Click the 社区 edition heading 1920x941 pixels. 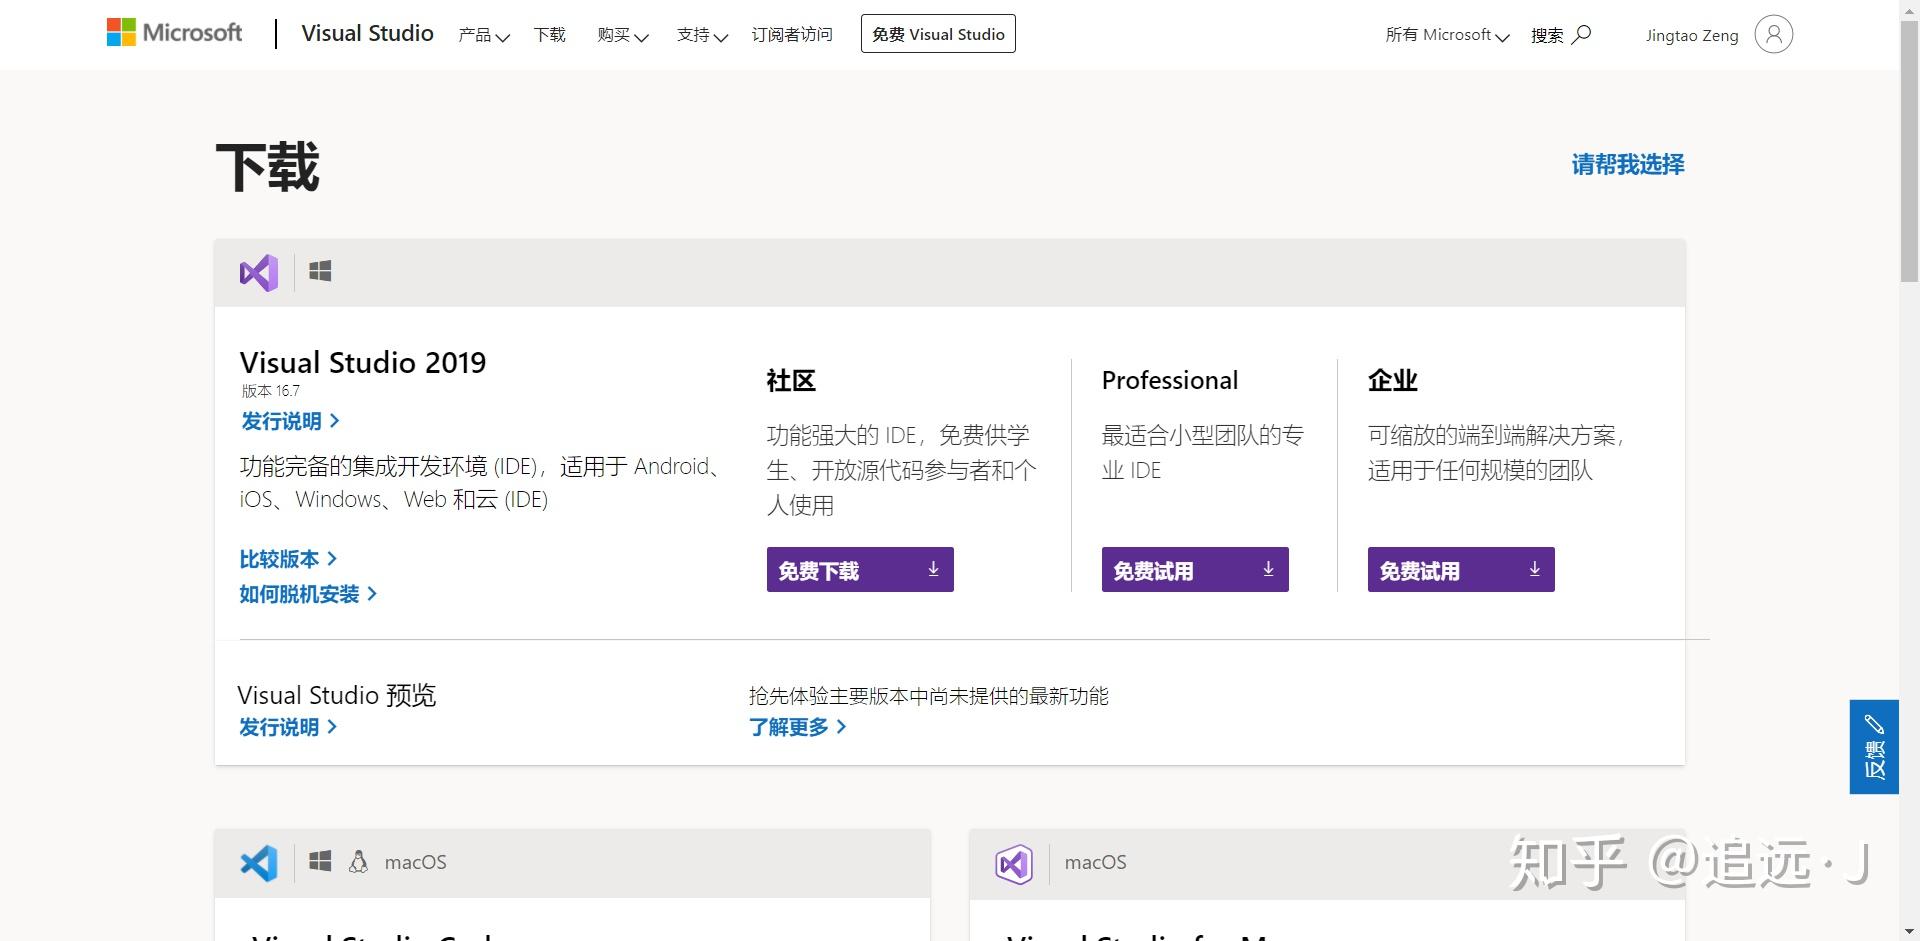(791, 380)
